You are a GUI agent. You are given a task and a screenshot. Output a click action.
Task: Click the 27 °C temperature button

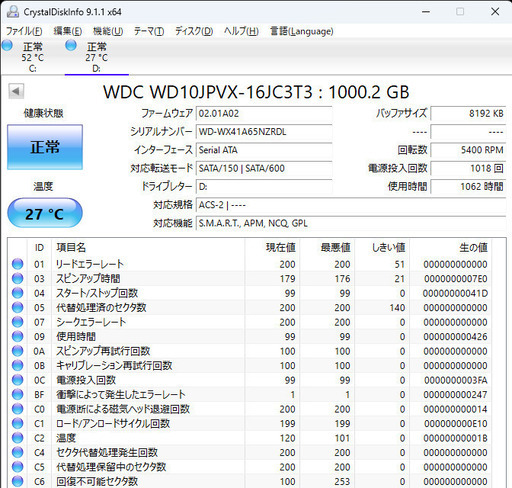pos(45,213)
